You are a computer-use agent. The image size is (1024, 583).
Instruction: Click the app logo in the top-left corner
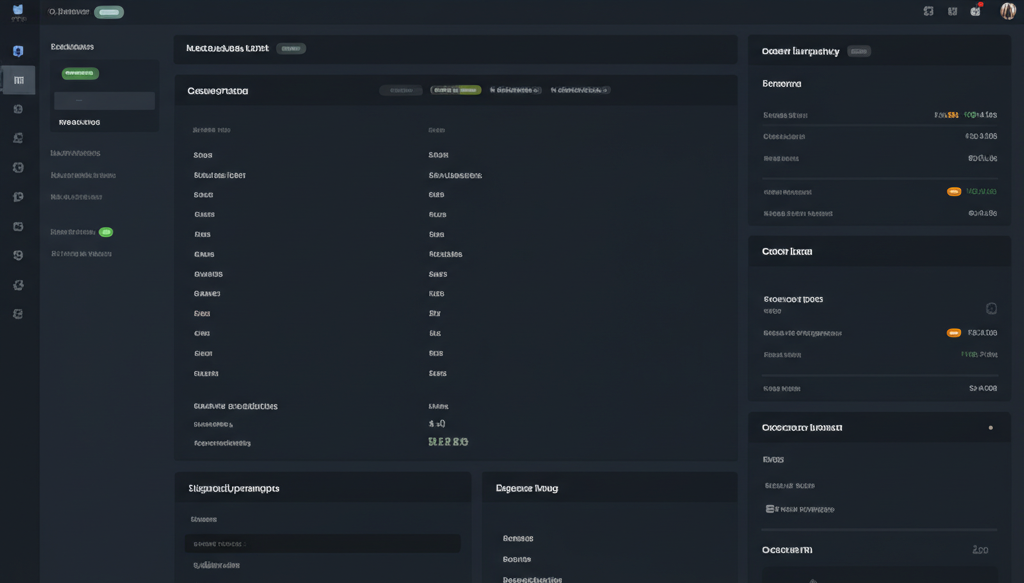(18, 12)
